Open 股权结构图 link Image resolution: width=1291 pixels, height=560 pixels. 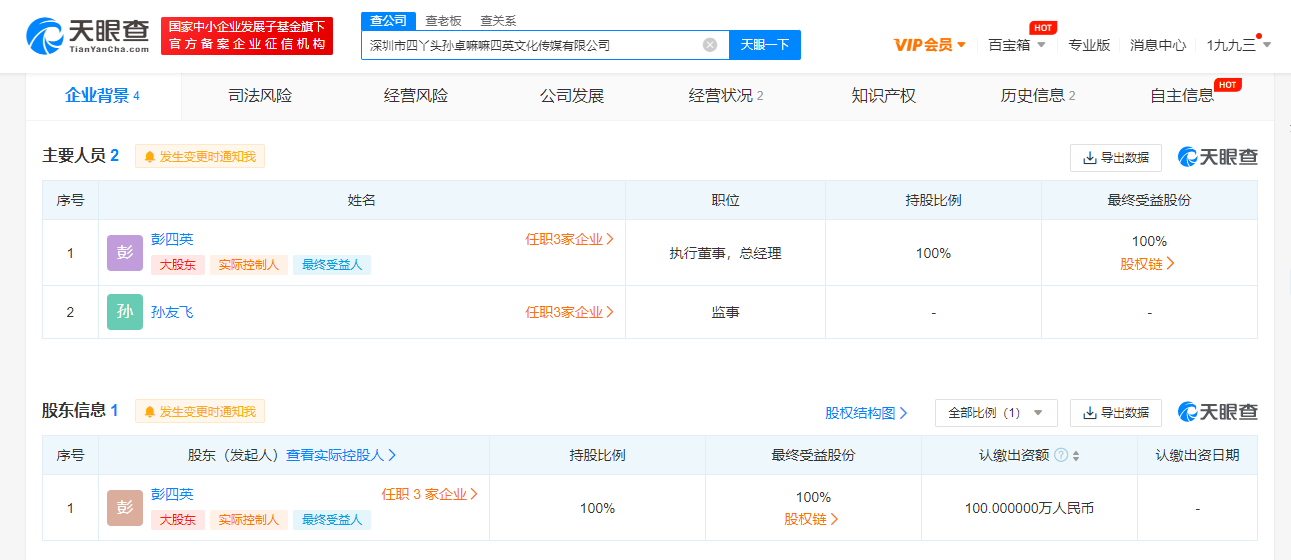[866, 413]
